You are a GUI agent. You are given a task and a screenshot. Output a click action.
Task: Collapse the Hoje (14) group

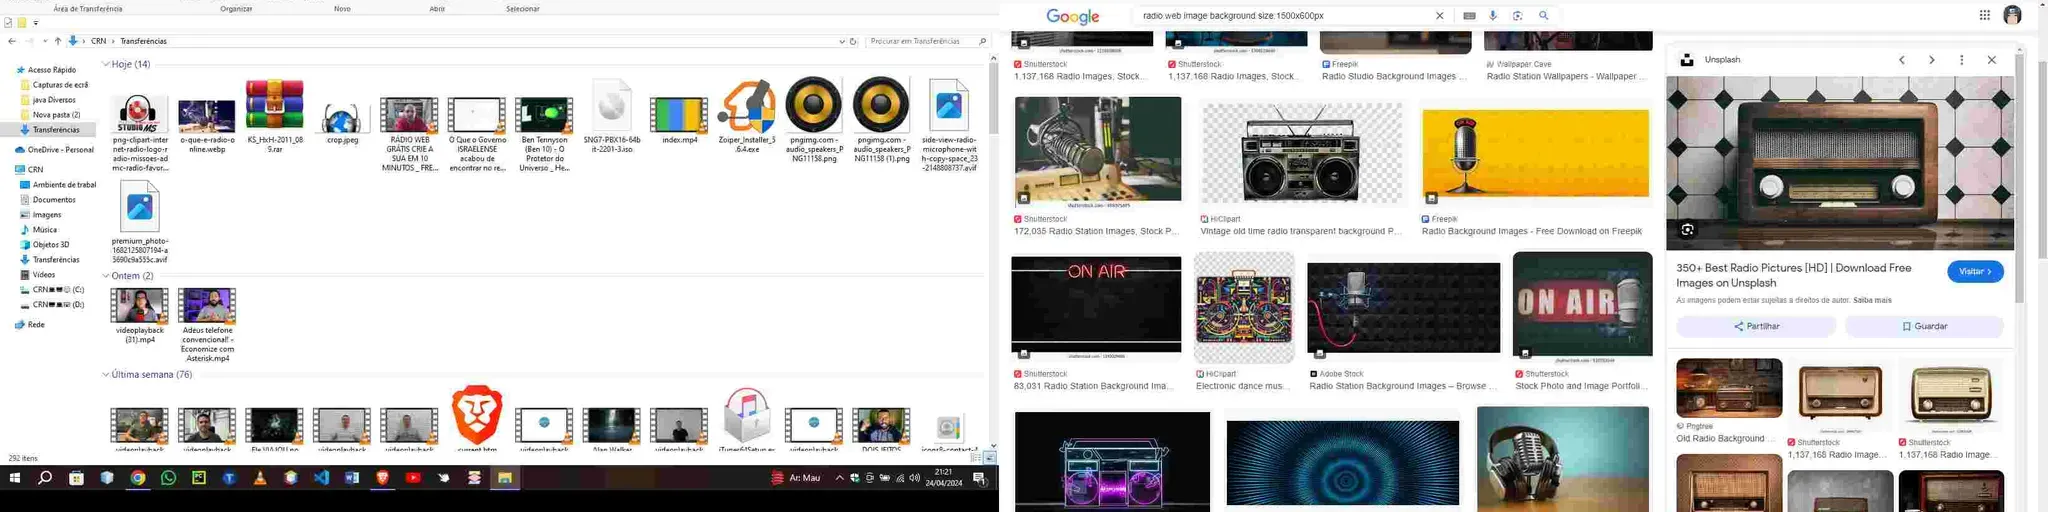coord(106,64)
